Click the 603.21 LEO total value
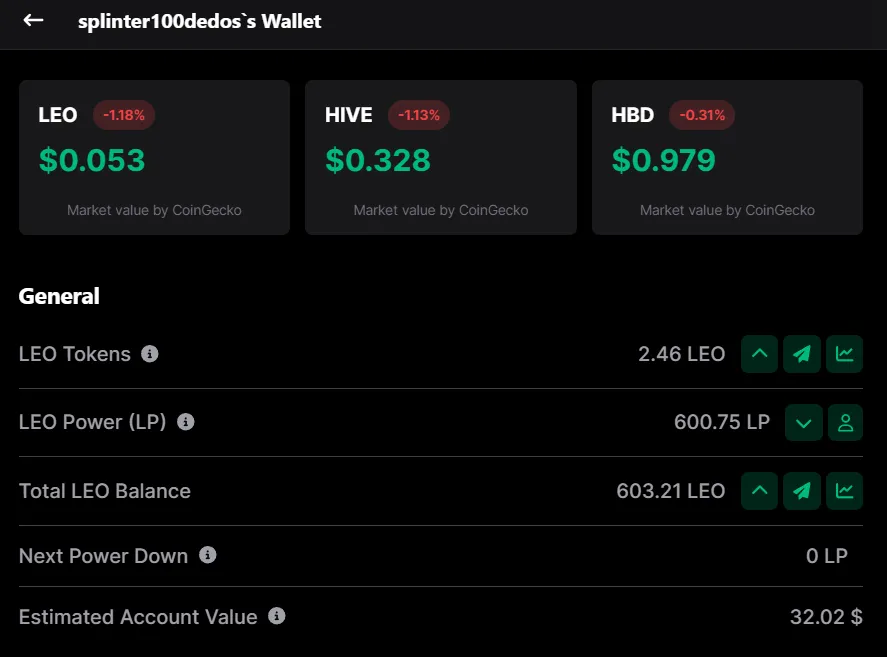Image resolution: width=887 pixels, height=657 pixels. [x=671, y=491]
